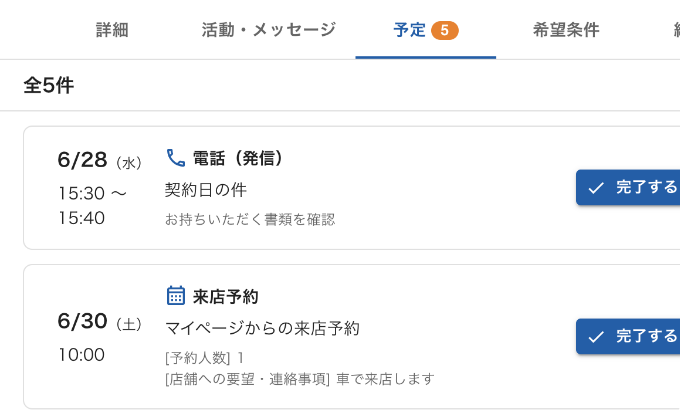Open the 詳細 tab
680x420 pixels.
[112, 30]
